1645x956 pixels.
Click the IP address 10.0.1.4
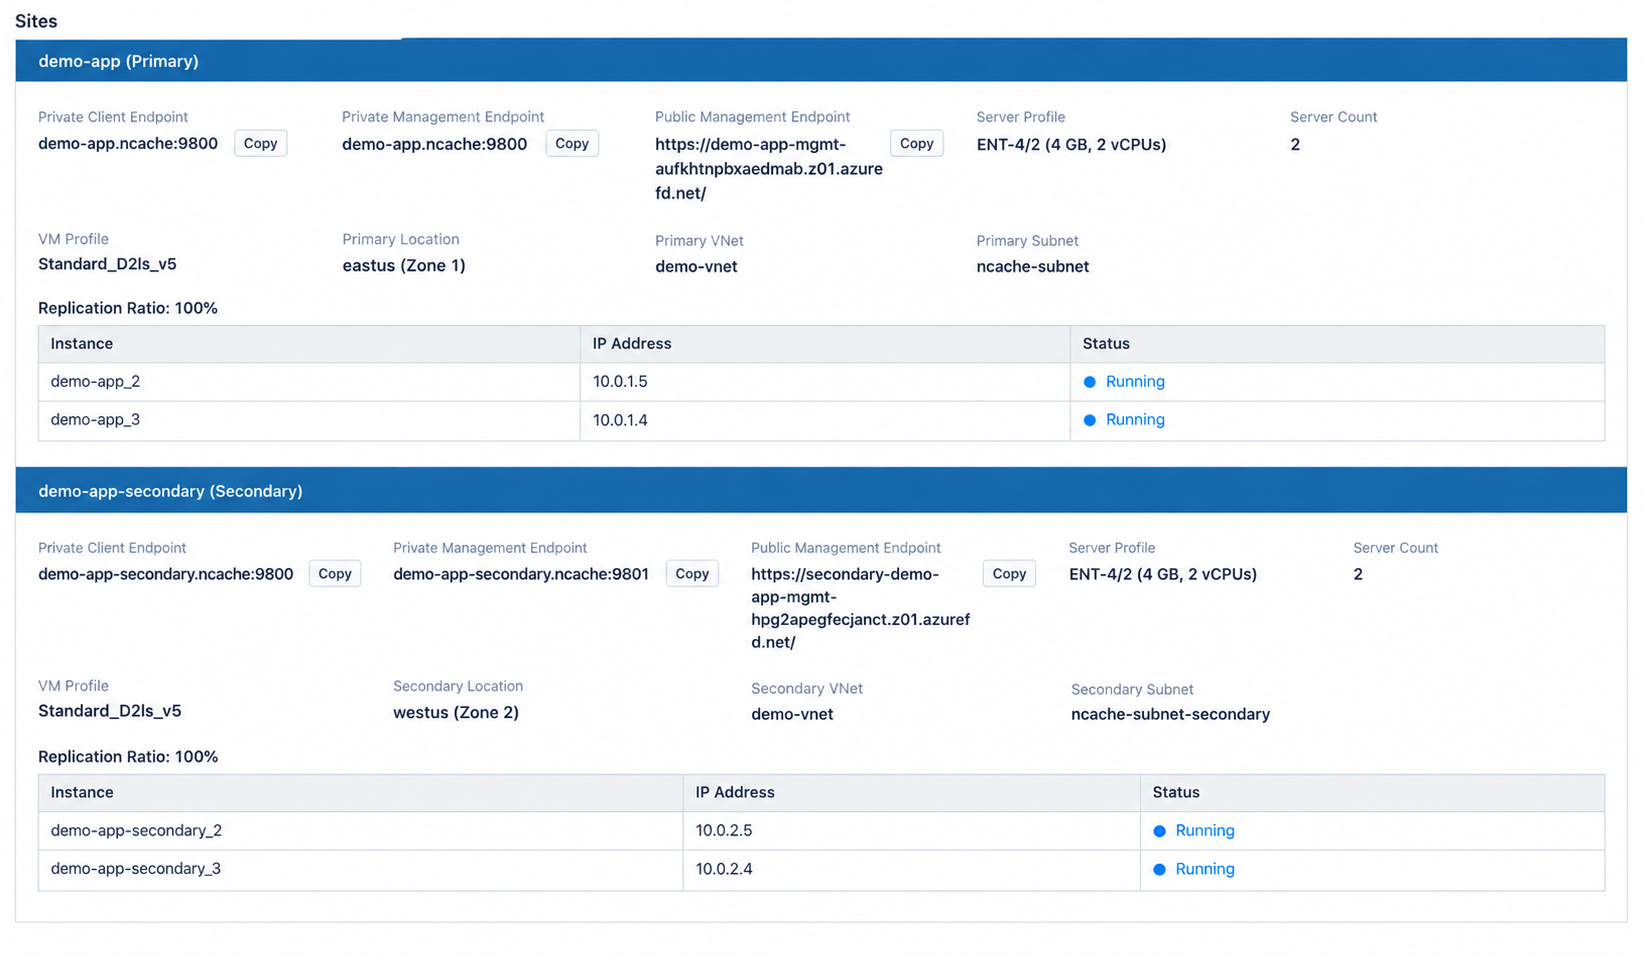point(620,420)
